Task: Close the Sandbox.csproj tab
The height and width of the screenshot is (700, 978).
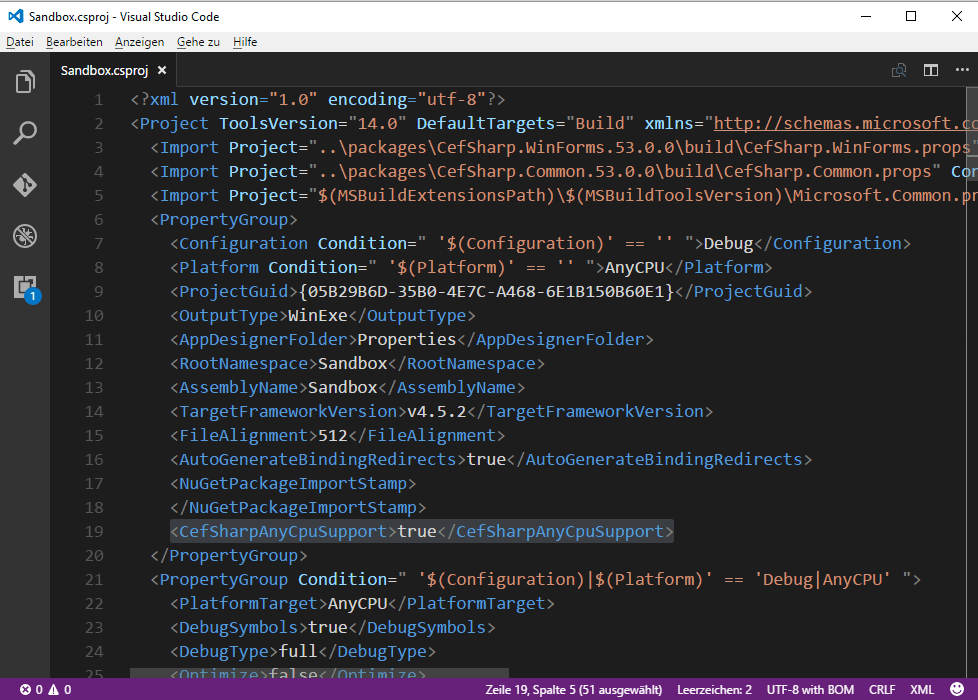Action: (x=162, y=70)
